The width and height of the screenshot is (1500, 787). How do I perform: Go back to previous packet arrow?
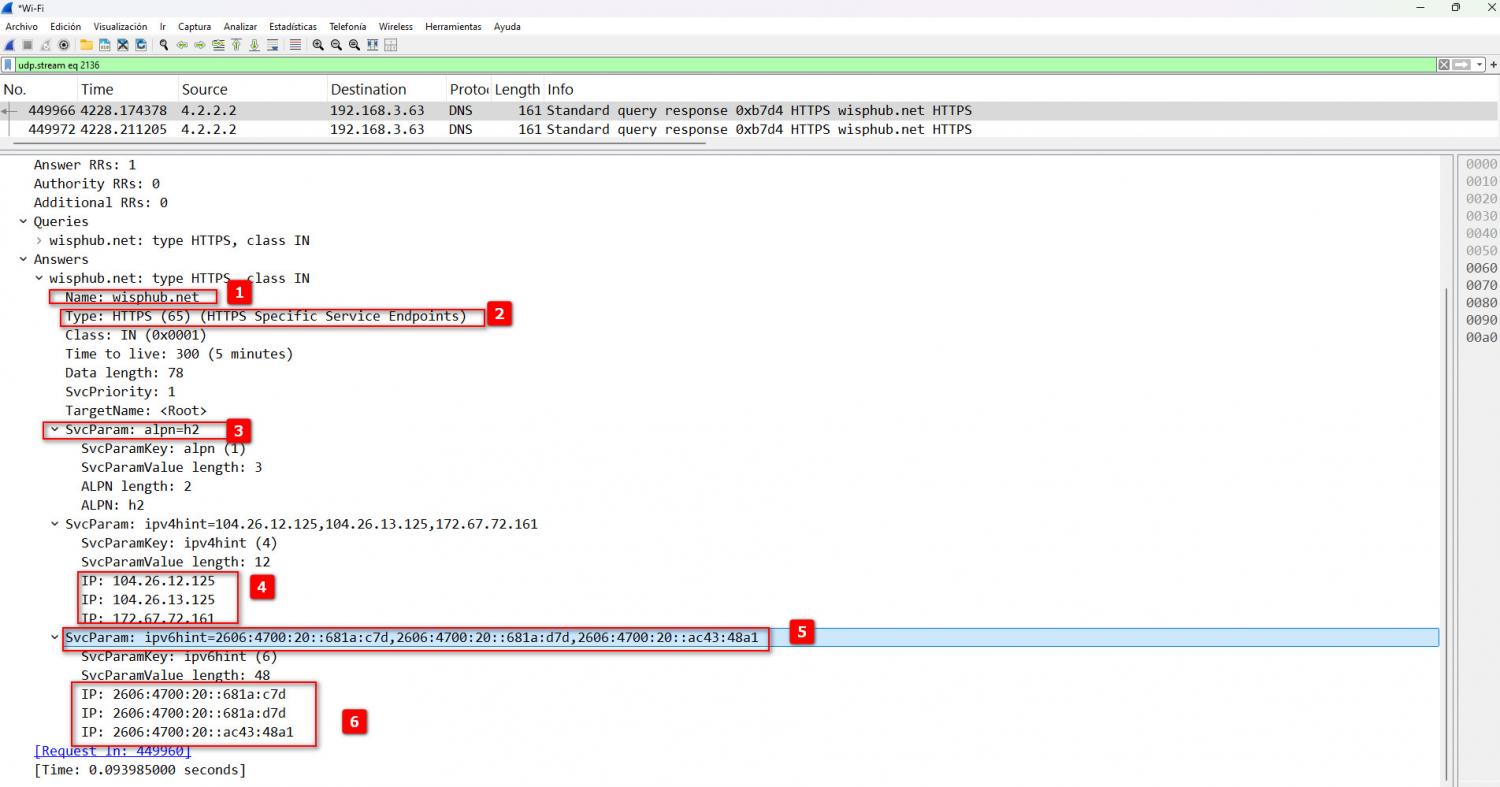[182, 45]
